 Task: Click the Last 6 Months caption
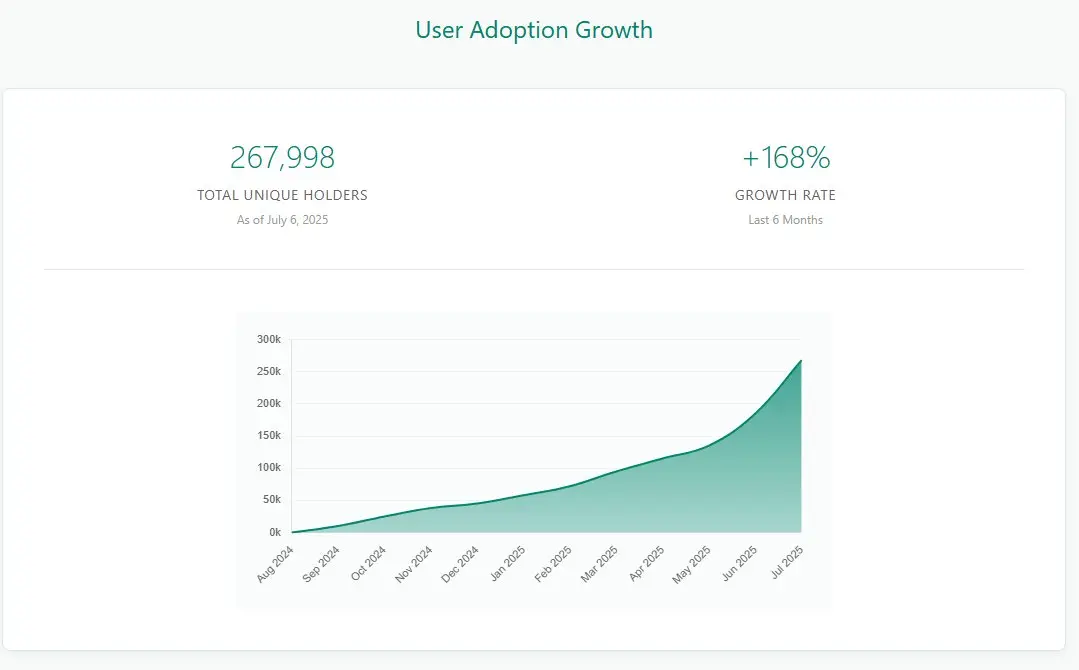click(x=785, y=220)
